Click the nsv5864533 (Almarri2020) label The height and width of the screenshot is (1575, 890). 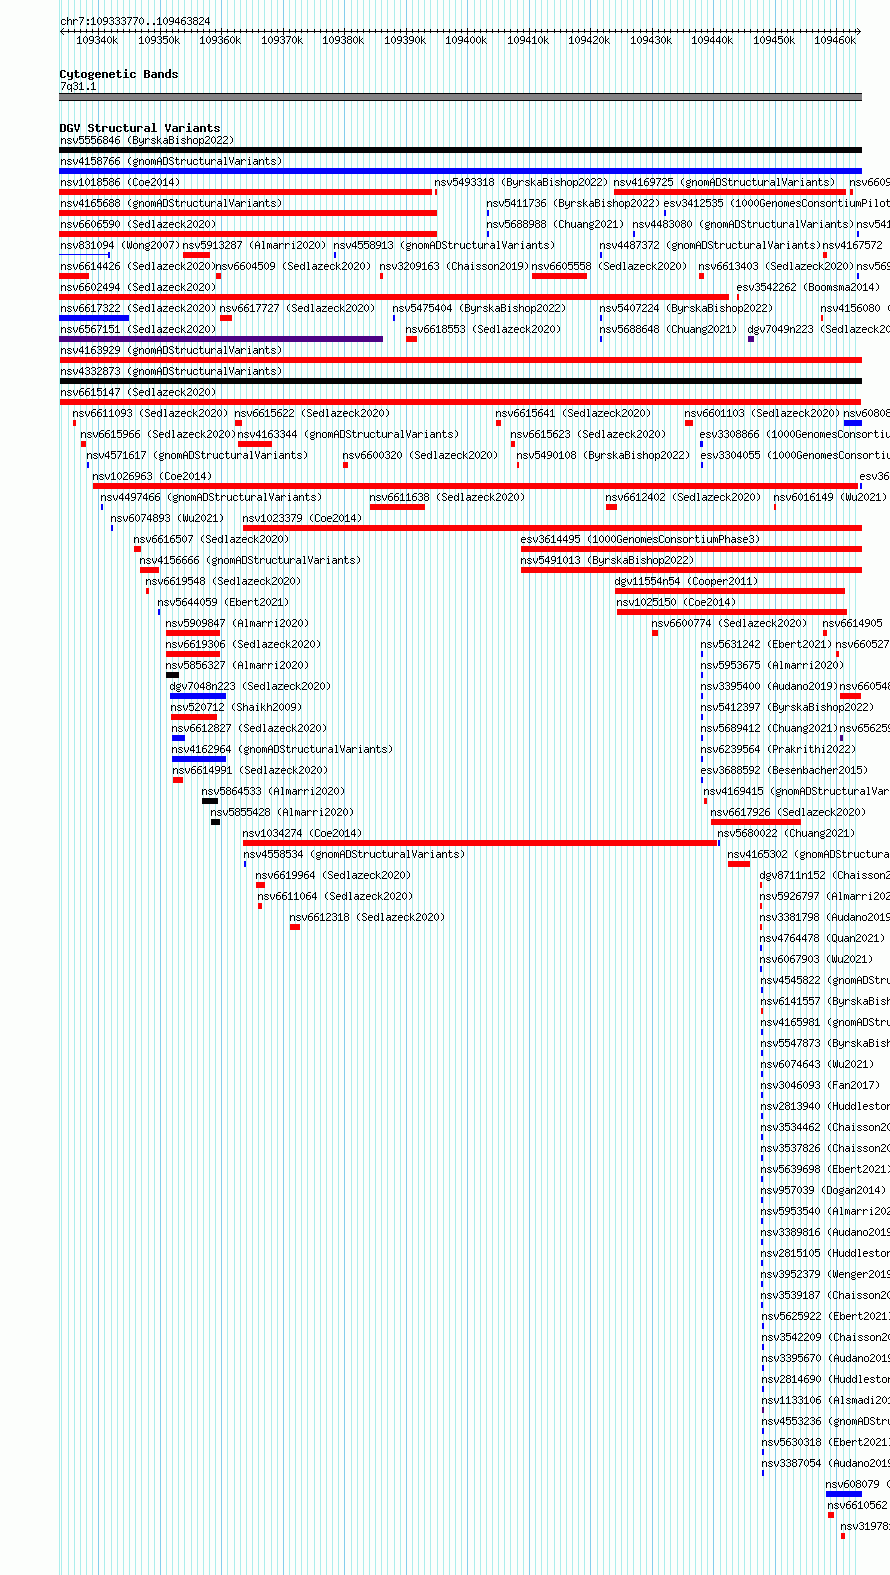(x=273, y=791)
